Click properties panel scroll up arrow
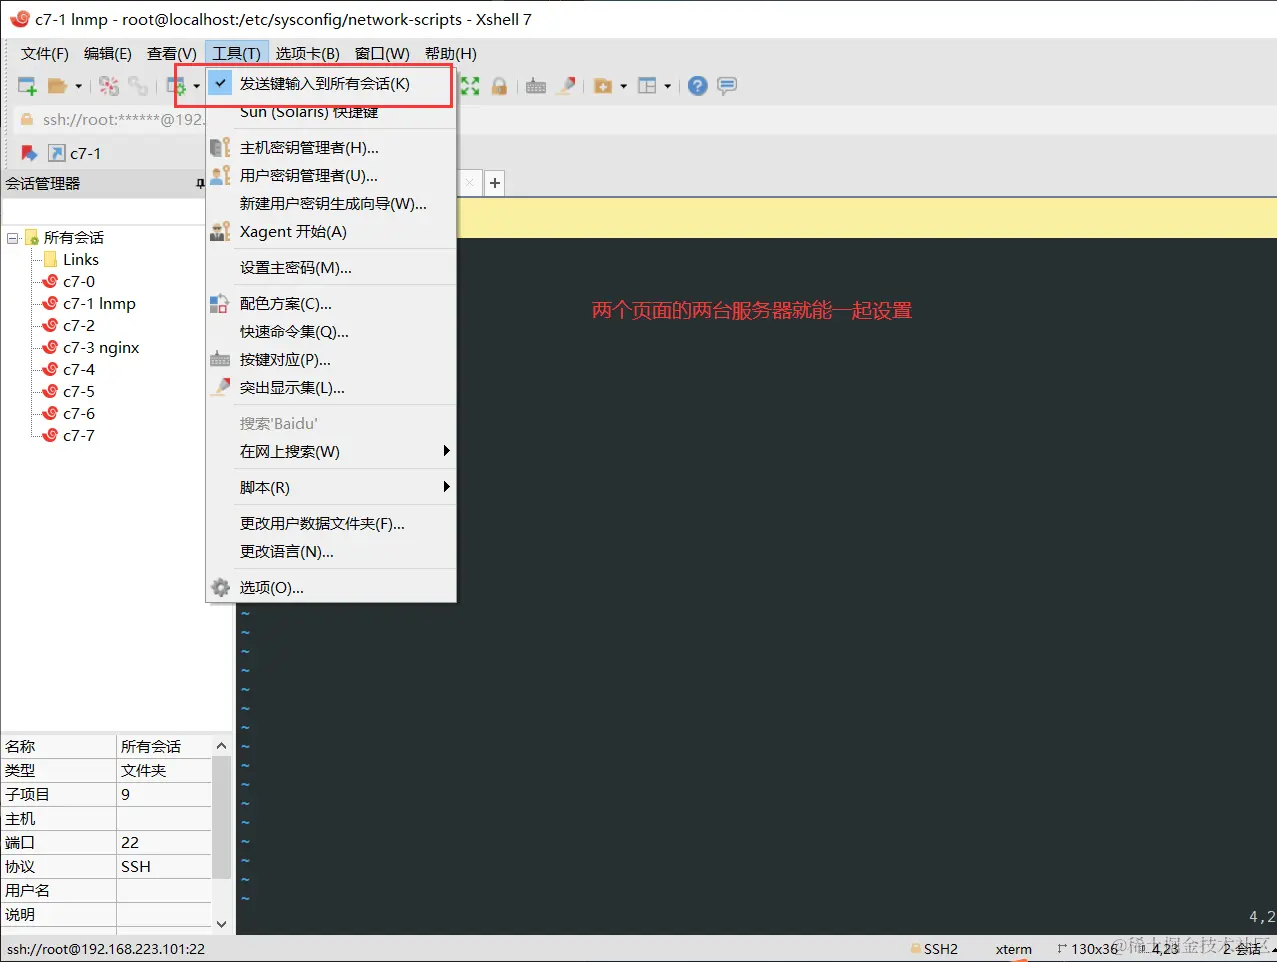The width and height of the screenshot is (1277, 962). pyautogui.click(x=222, y=746)
